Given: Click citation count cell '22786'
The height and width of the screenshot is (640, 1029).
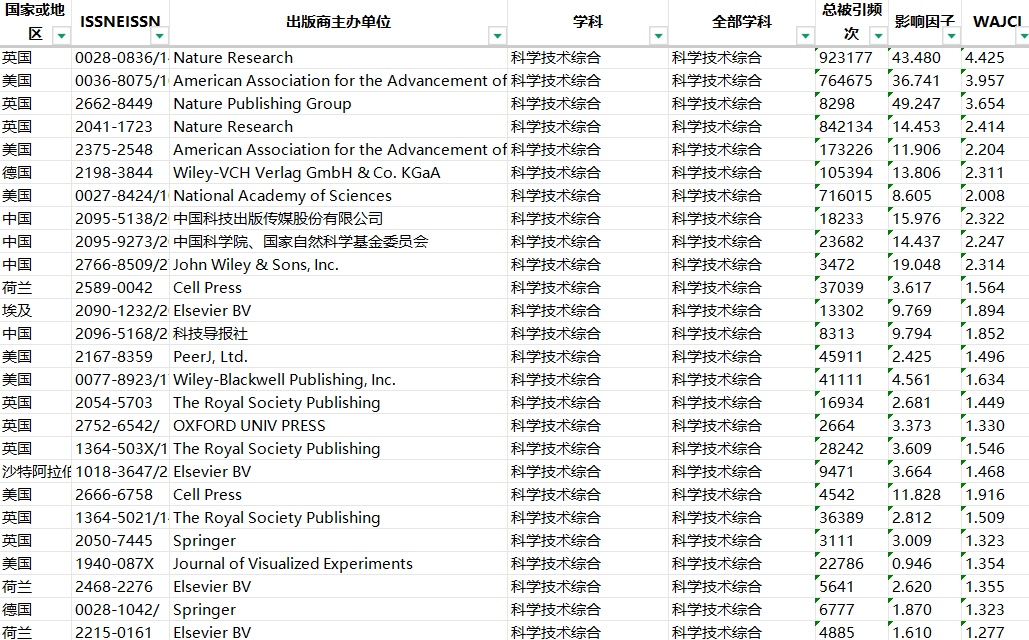Looking at the screenshot, I should 852,563.
